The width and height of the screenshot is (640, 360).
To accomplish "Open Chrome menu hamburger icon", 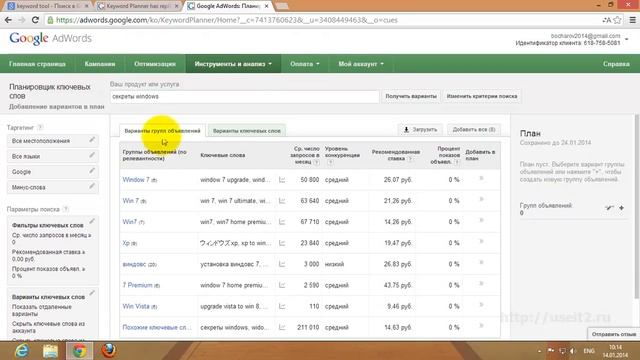I will (x=632, y=20).
